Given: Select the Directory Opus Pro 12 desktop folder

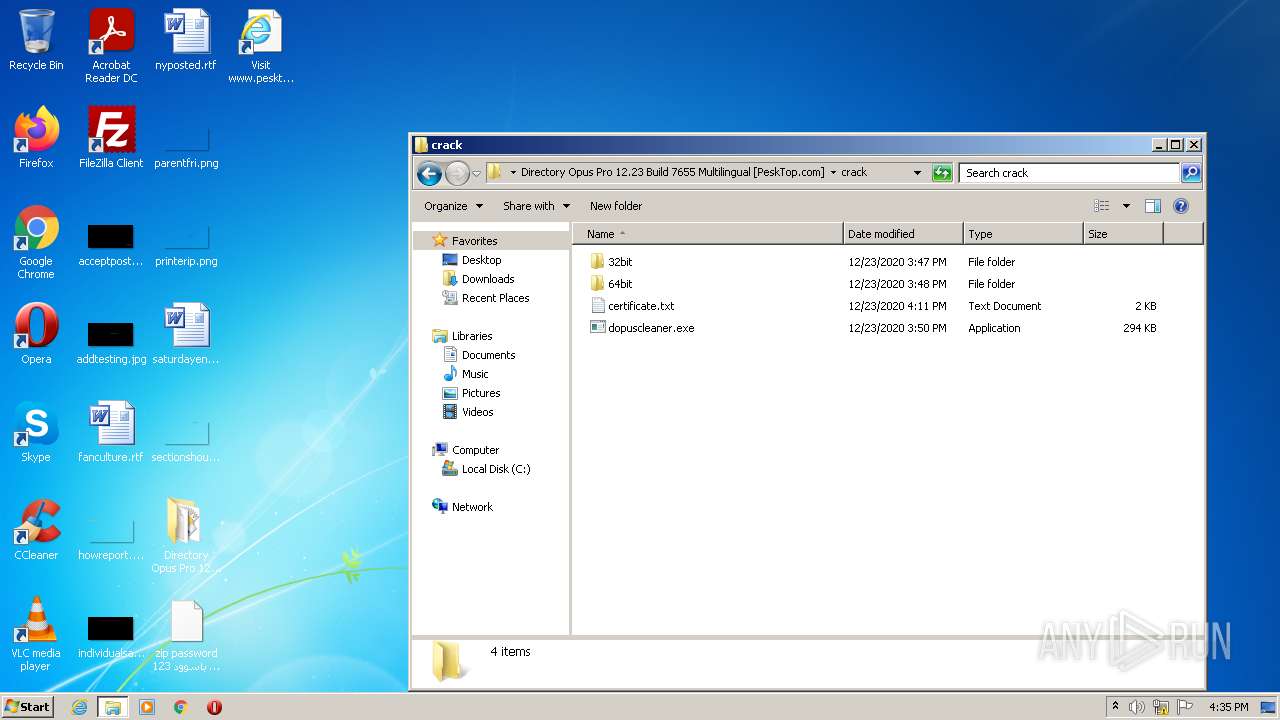Looking at the screenshot, I should coord(186,536).
